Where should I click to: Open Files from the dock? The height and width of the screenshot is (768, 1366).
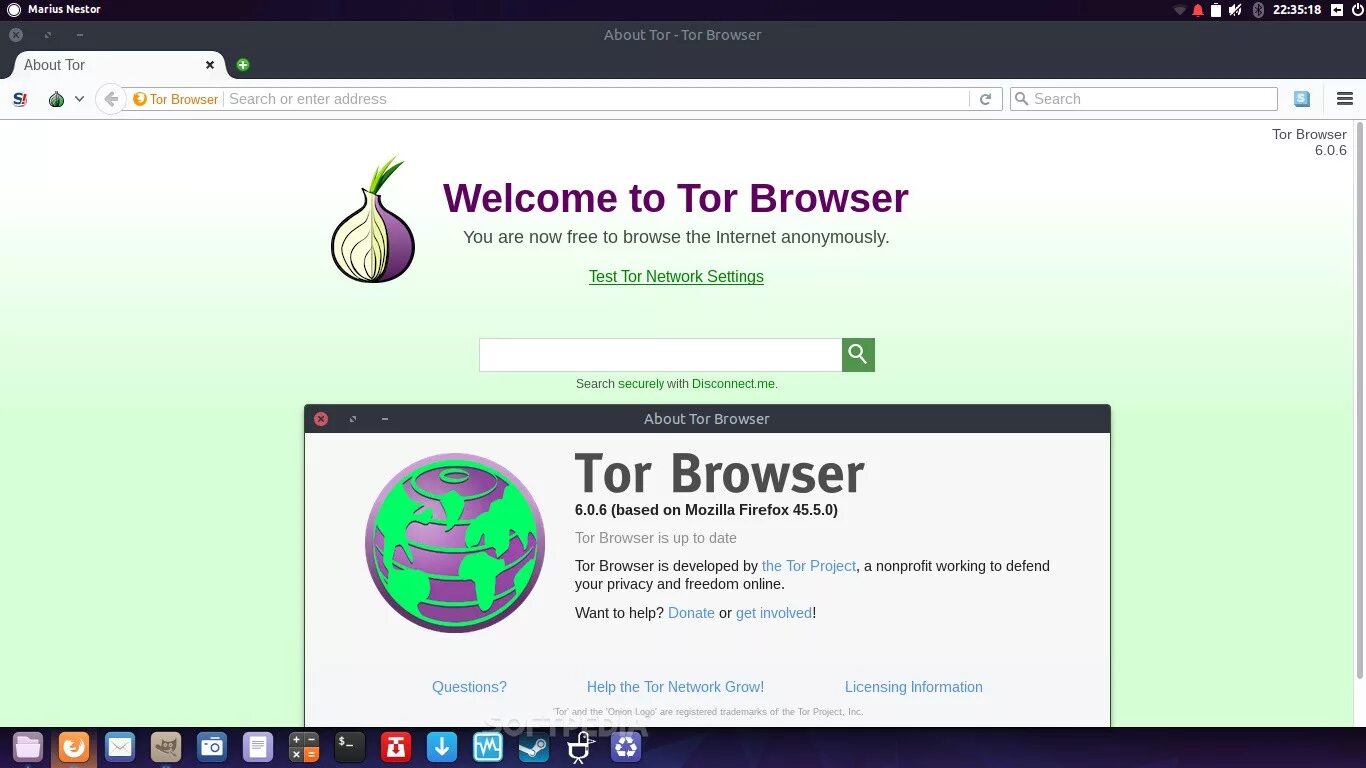click(28, 747)
